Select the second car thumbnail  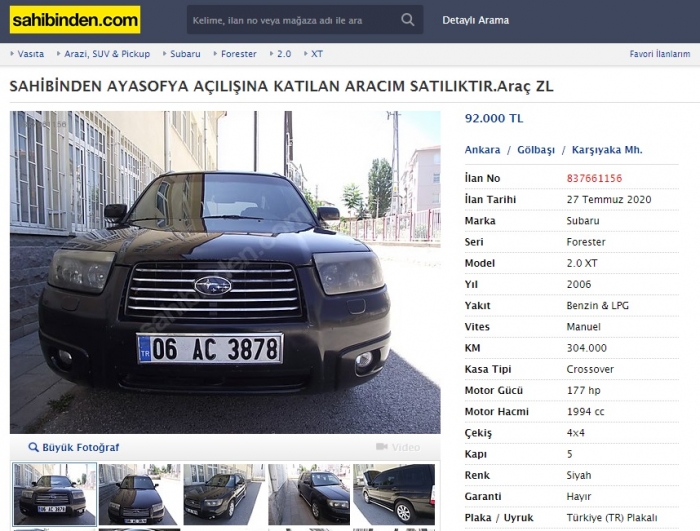tap(139, 494)
